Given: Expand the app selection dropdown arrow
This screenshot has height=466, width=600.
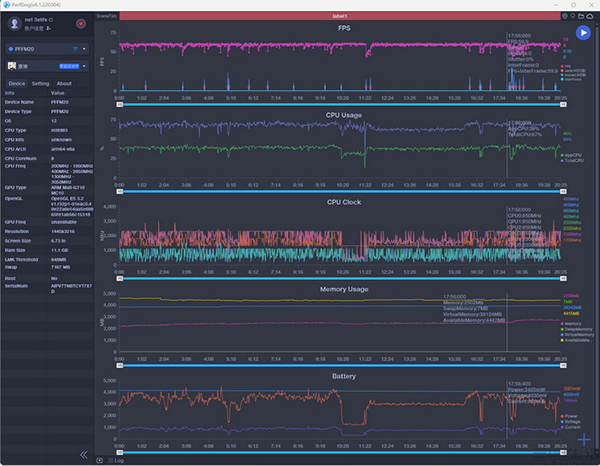Looking at the screenshot, I should (84, 66).
